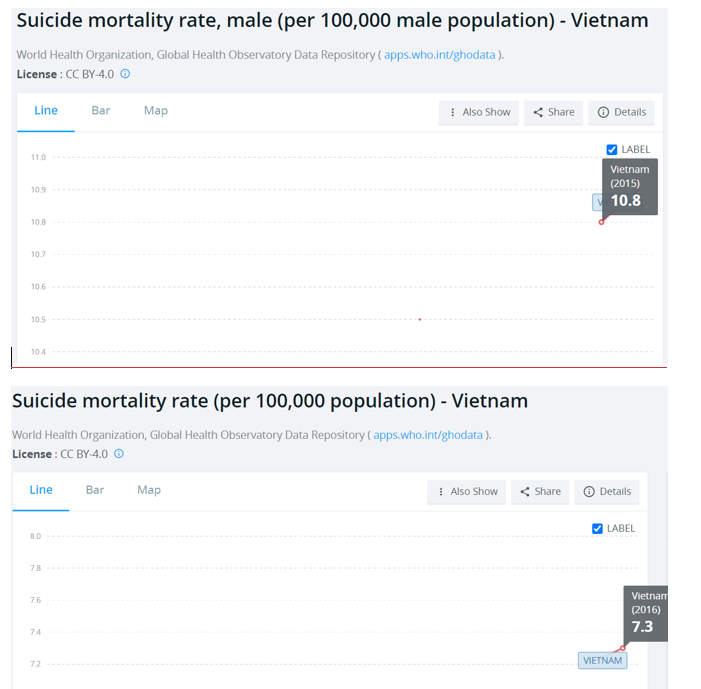701x689 pixels.
Task: Click the Share button in the lower chart
Action: [540, 491]
